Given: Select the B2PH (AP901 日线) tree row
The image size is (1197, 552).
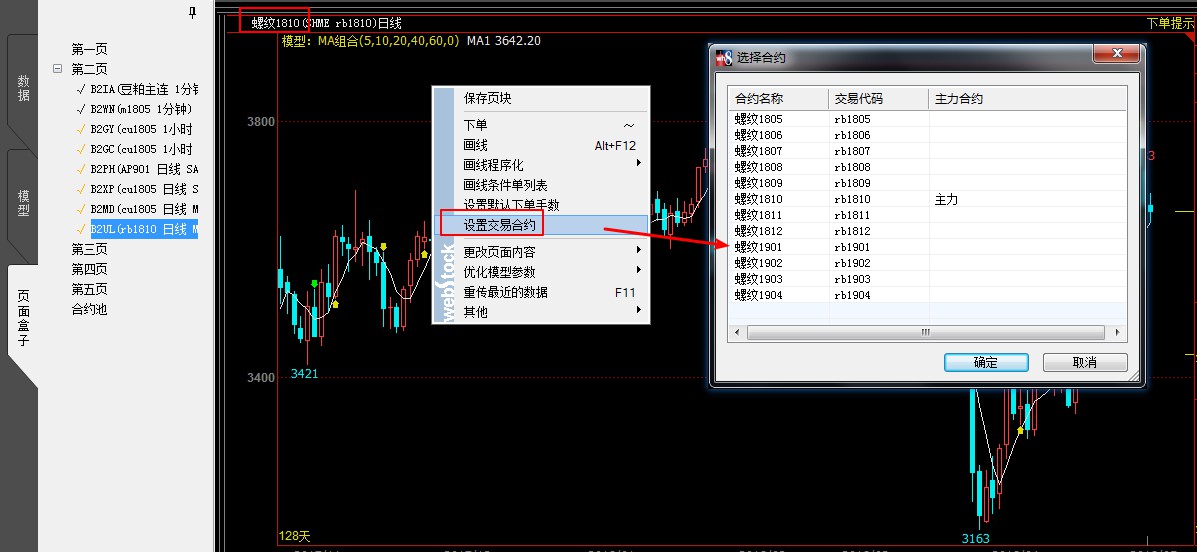Looking at the screenshot, I should [x=144, y=169].
